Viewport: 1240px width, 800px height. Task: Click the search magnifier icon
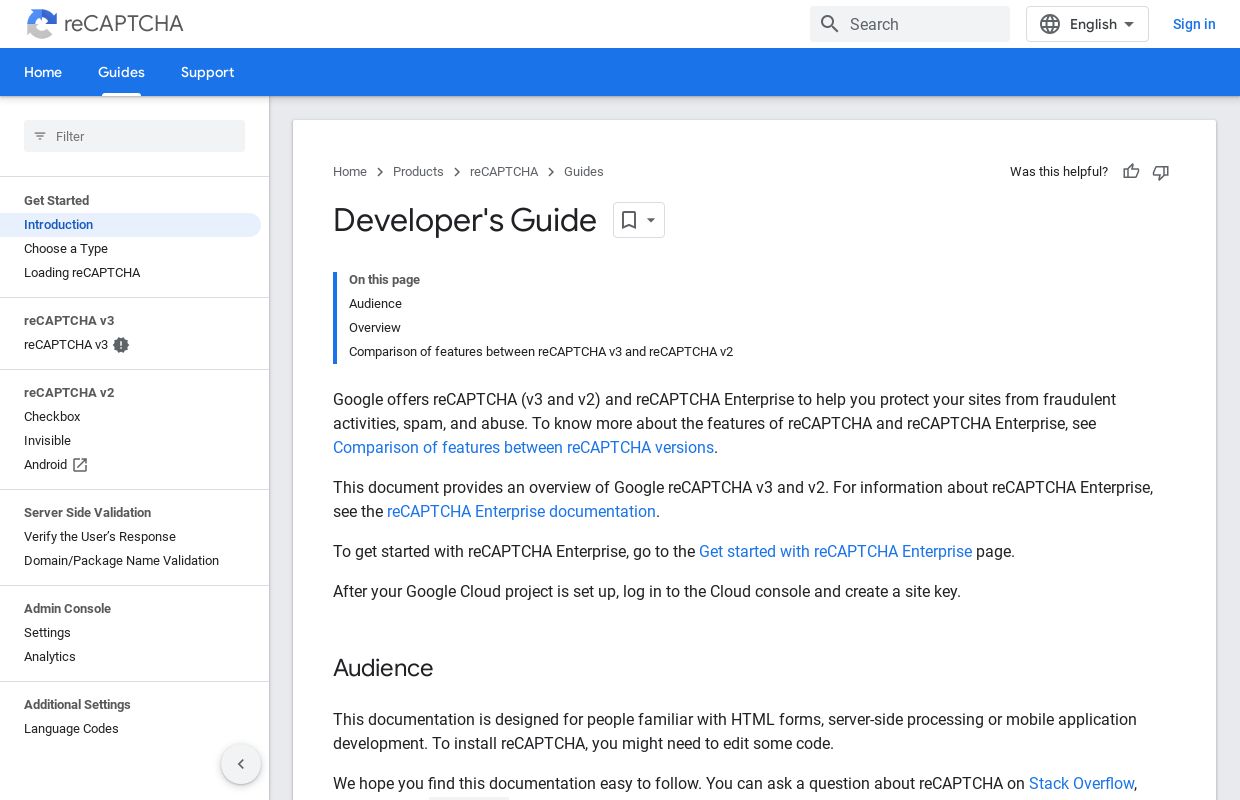point(829,24)
